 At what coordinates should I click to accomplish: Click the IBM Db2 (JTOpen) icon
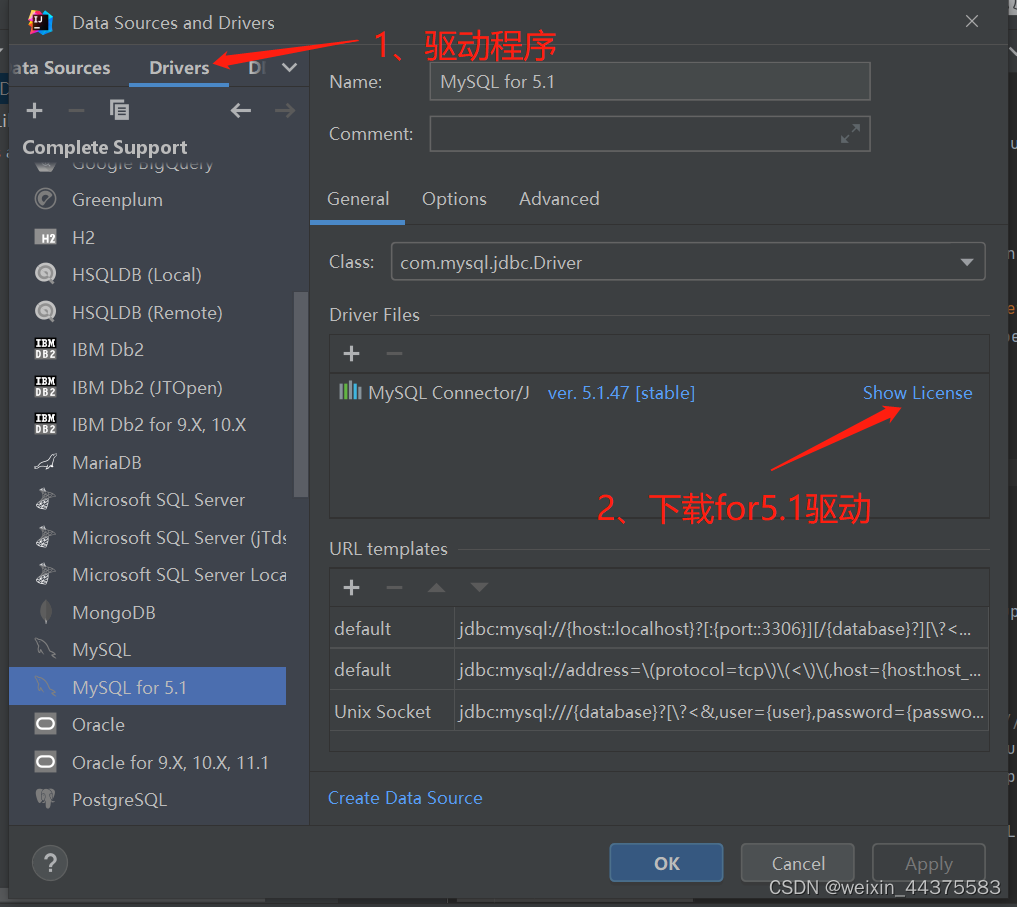[x=45, y=387]
